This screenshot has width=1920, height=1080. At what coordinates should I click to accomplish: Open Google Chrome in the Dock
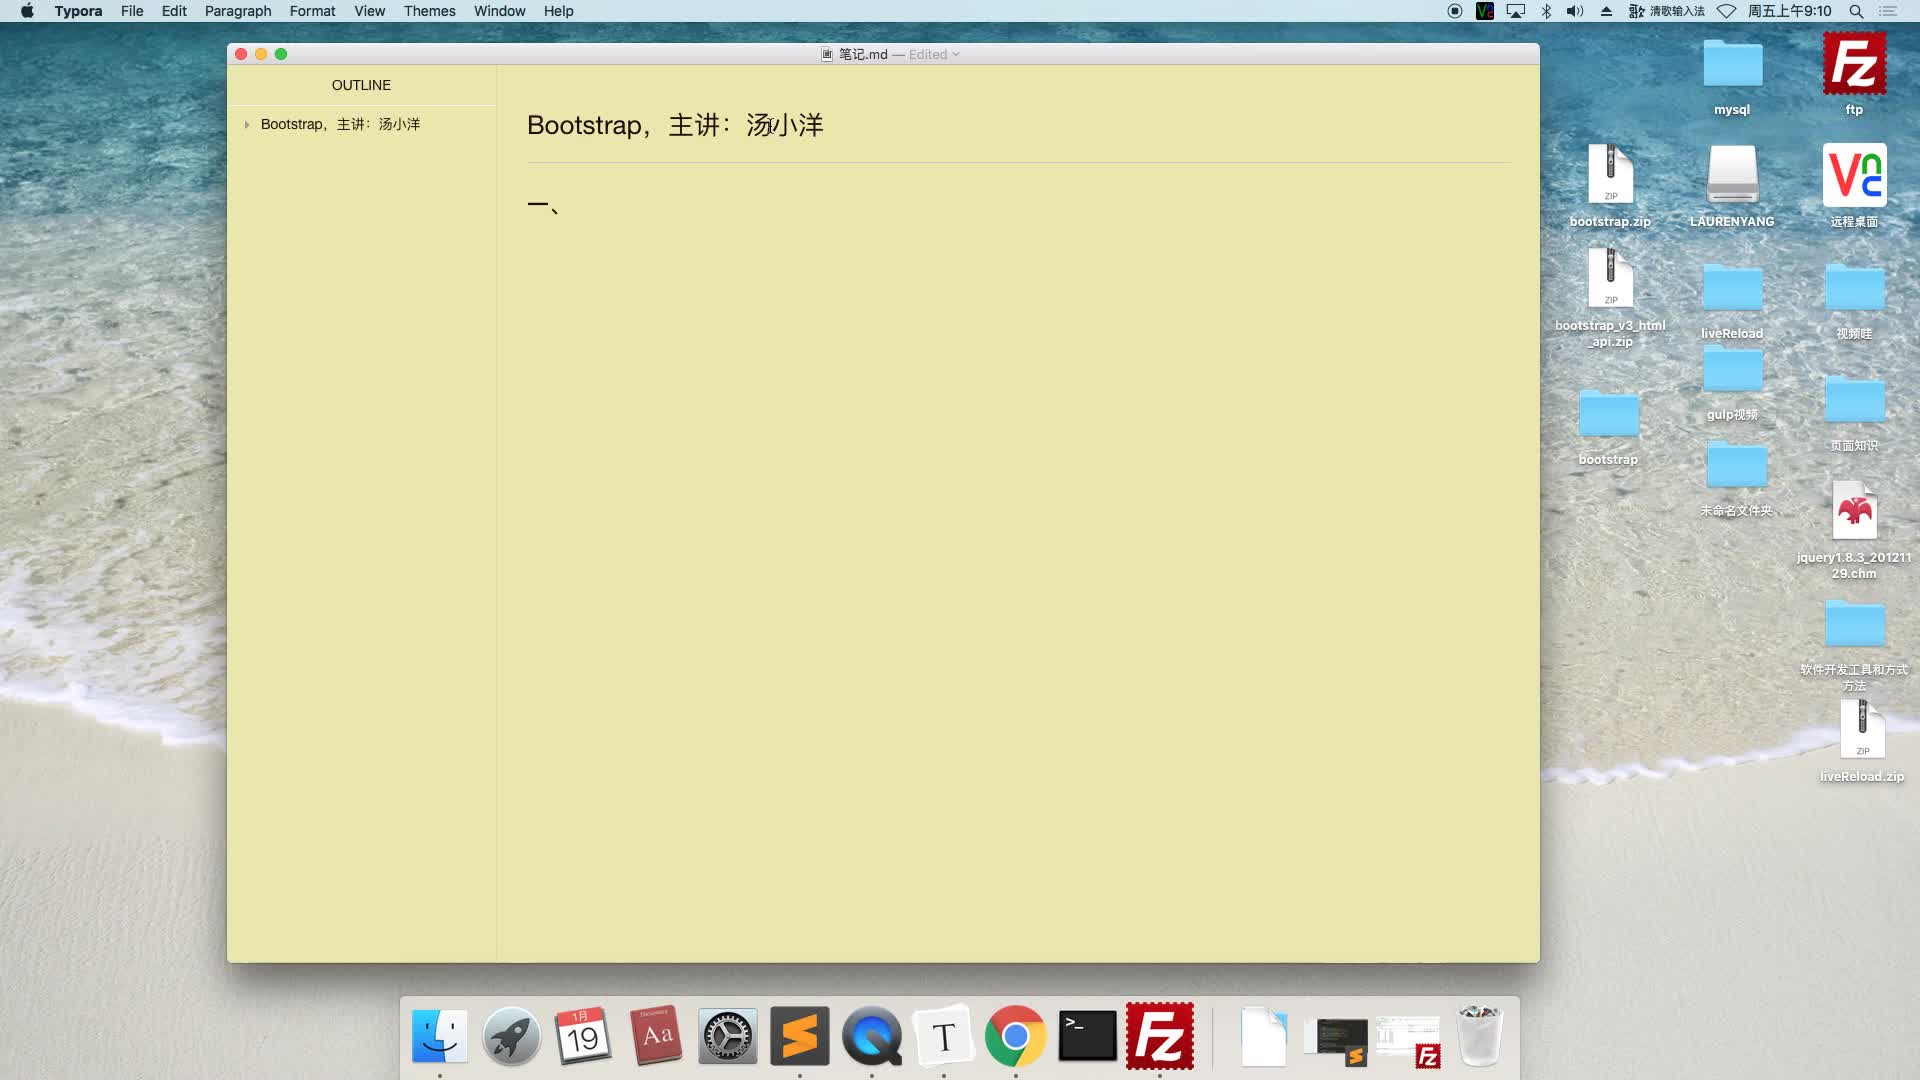[1015, 1036]
